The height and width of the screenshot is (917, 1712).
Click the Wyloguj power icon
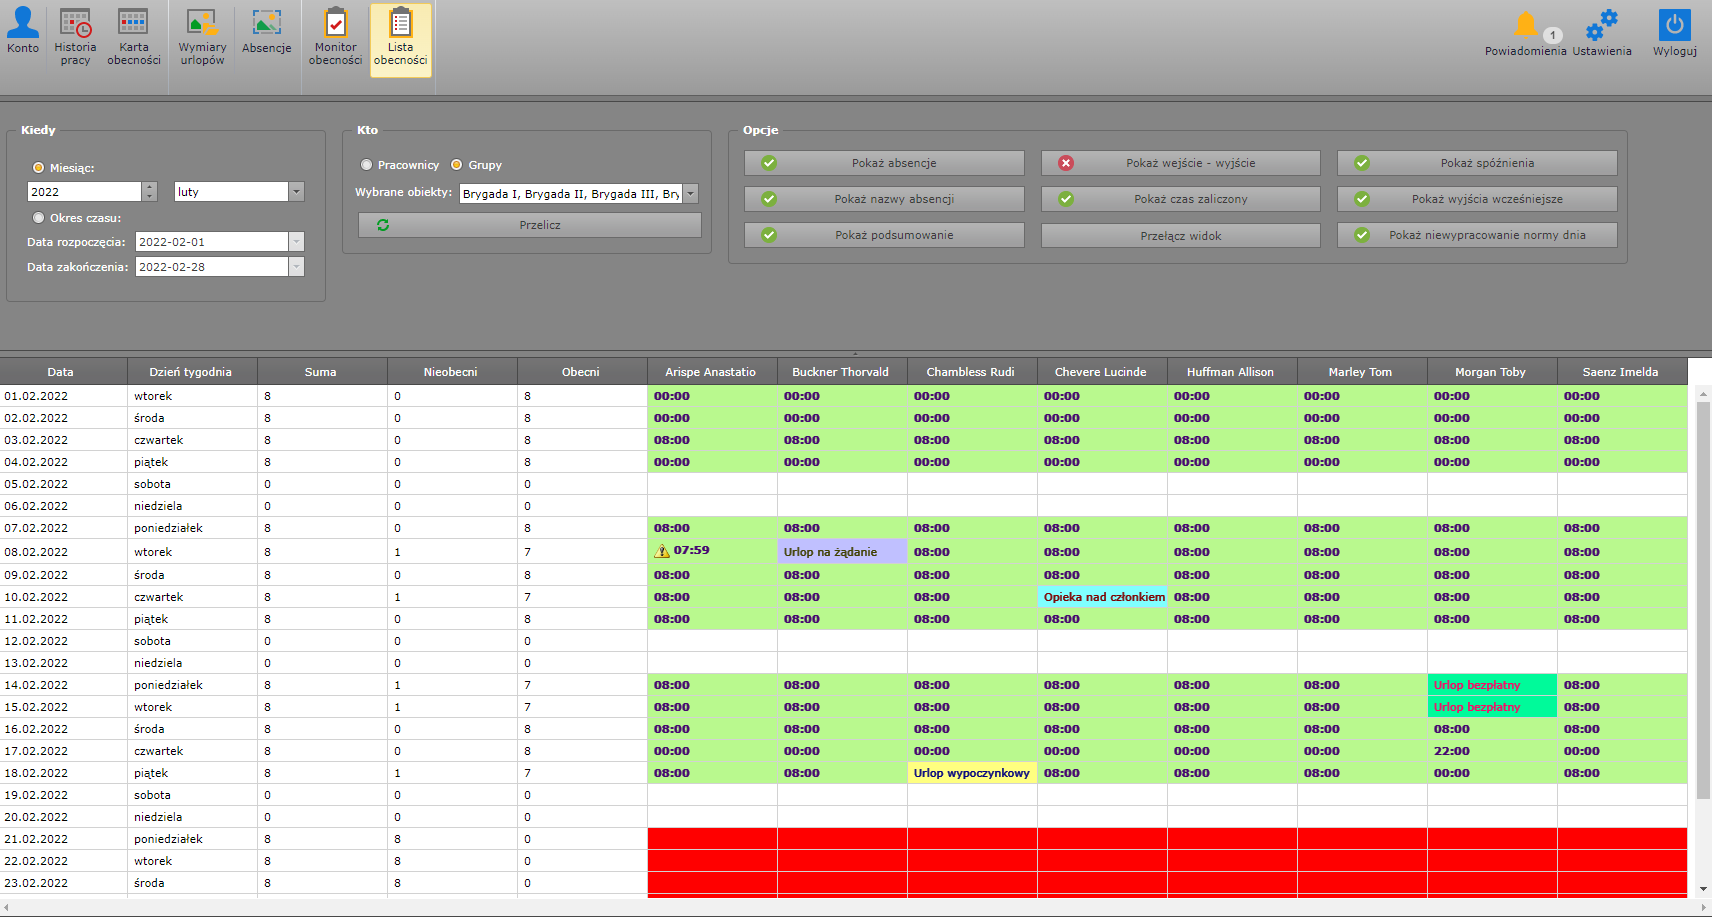pyautogui.click(x=1674, y=26)
